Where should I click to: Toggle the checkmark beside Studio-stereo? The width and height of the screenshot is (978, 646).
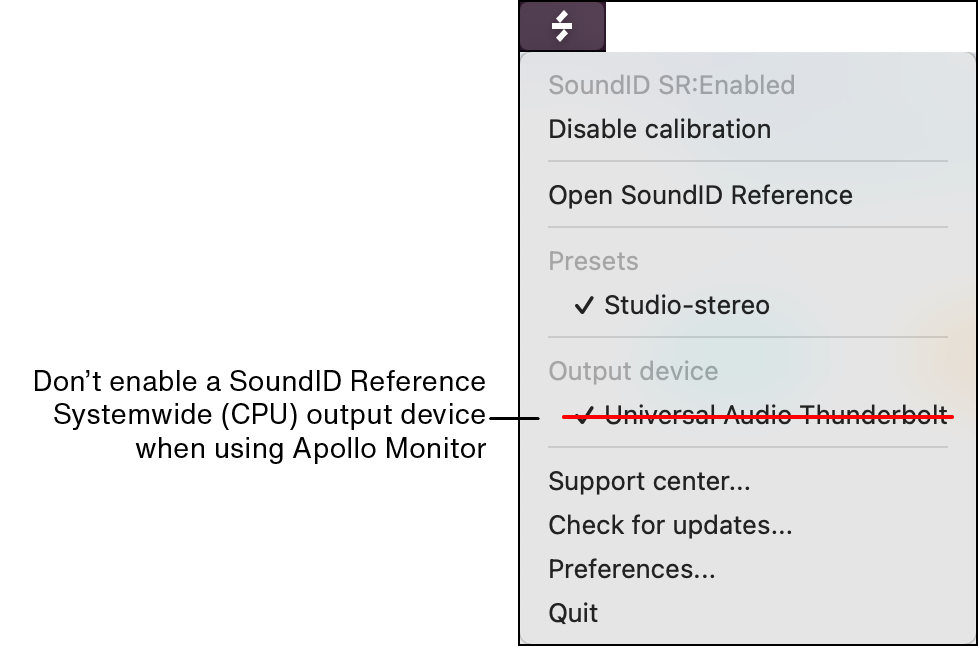[584, 305]
